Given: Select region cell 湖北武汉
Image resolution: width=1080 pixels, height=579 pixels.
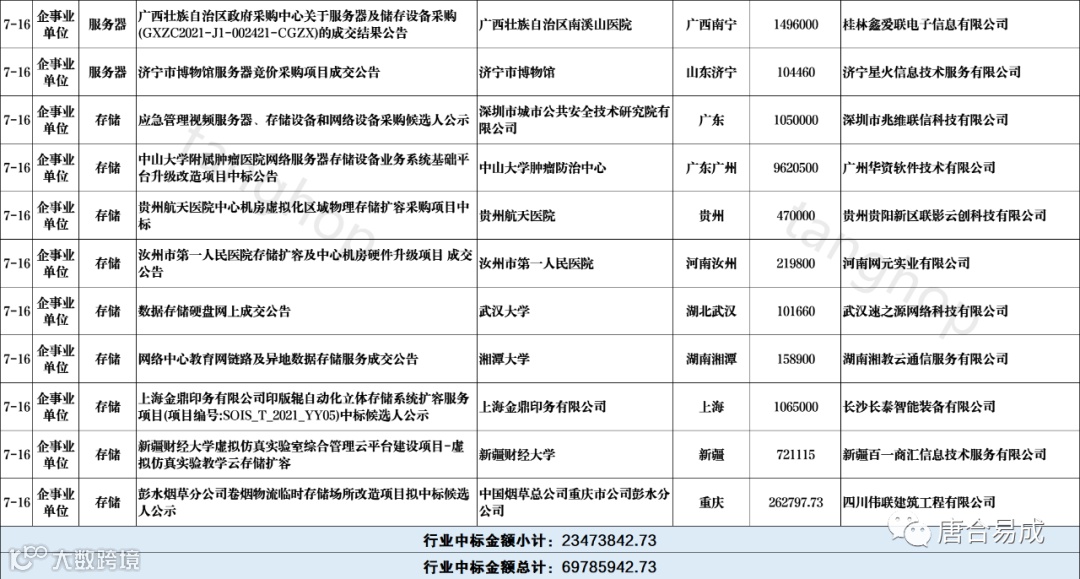Looking at the screenshot, I should pos(711,311).
